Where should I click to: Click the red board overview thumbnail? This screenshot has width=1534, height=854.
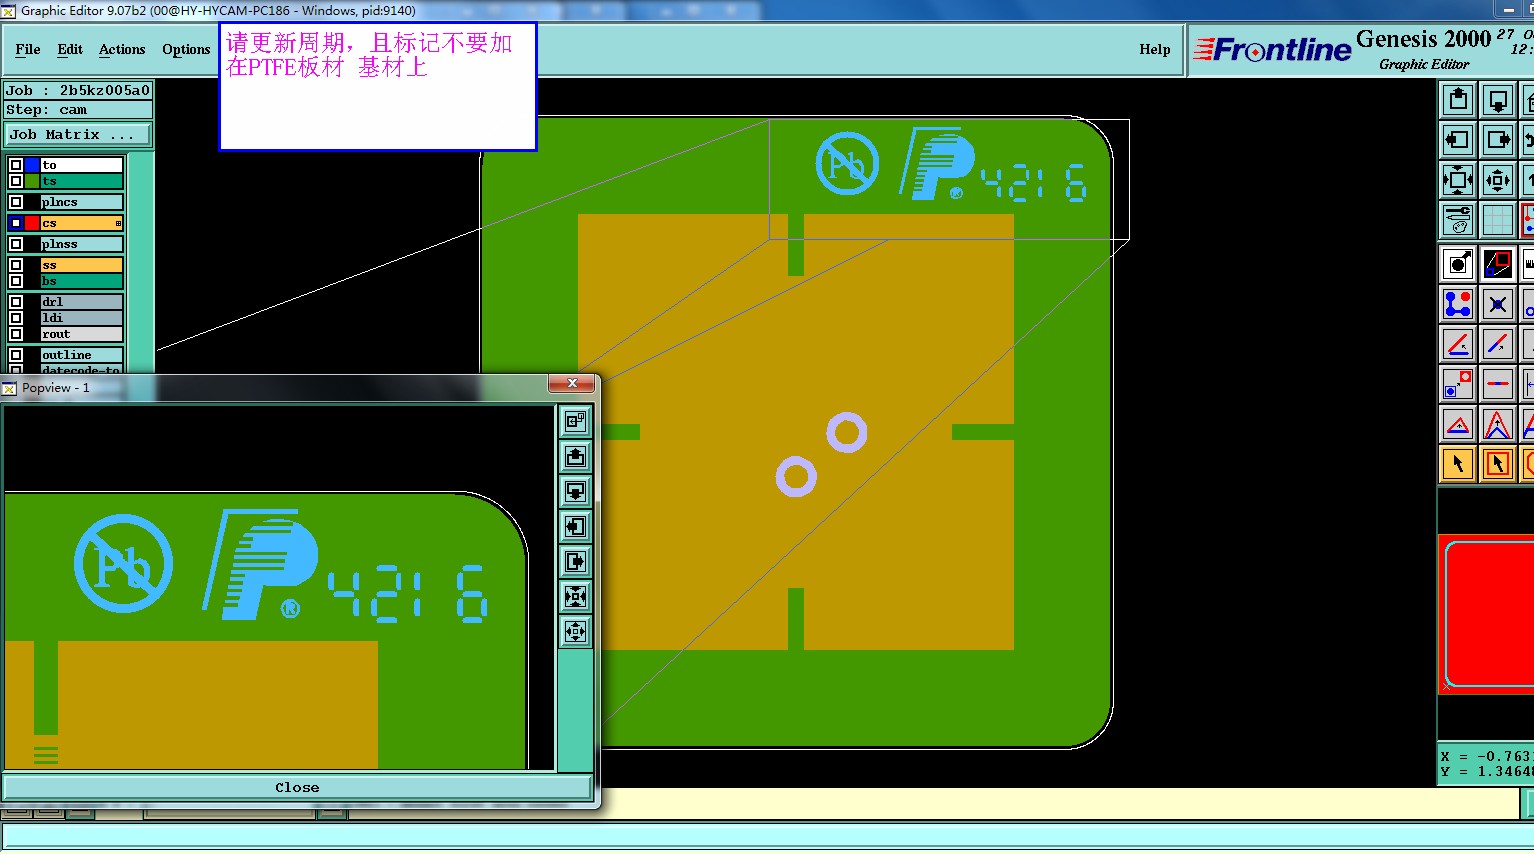click(1486, 614)
